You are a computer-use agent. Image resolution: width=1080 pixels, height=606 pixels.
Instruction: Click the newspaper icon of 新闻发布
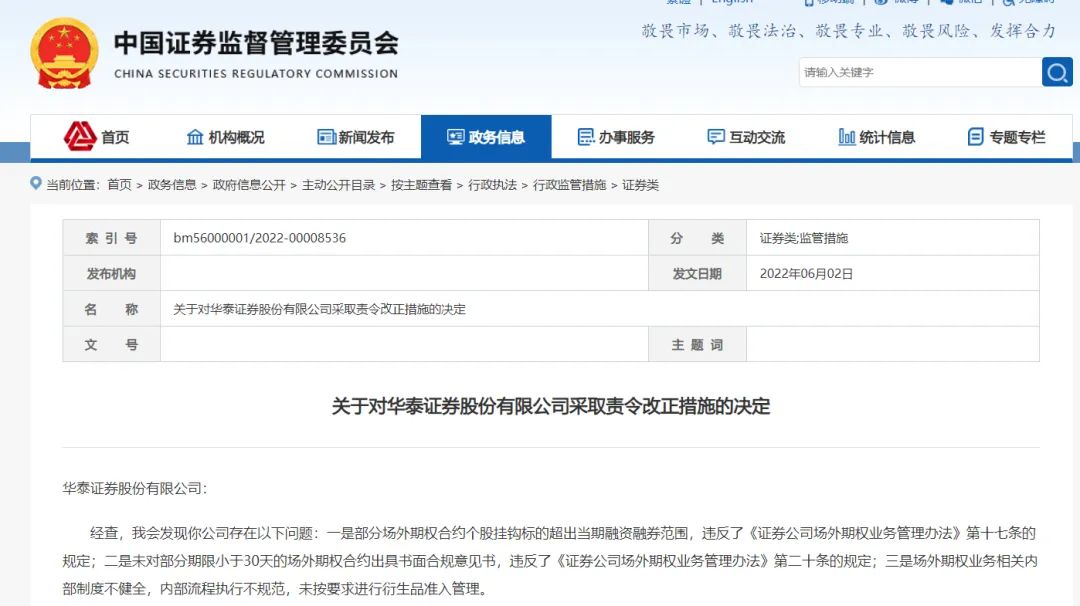pos(326,137)
